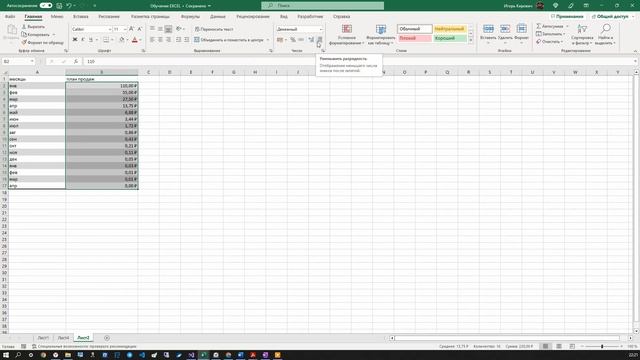640x360 pixels.
Task: Open text orientation options
Action: [x=179, y=29]
